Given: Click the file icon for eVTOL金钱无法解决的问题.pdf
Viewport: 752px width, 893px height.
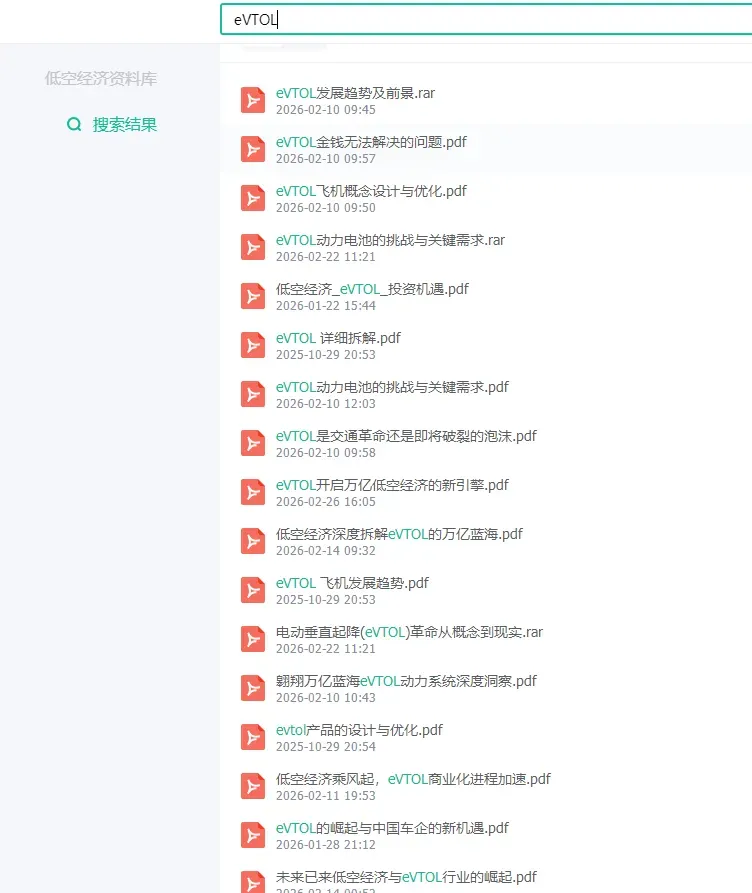Looking at the screenshot, I should tap(252, 149).
